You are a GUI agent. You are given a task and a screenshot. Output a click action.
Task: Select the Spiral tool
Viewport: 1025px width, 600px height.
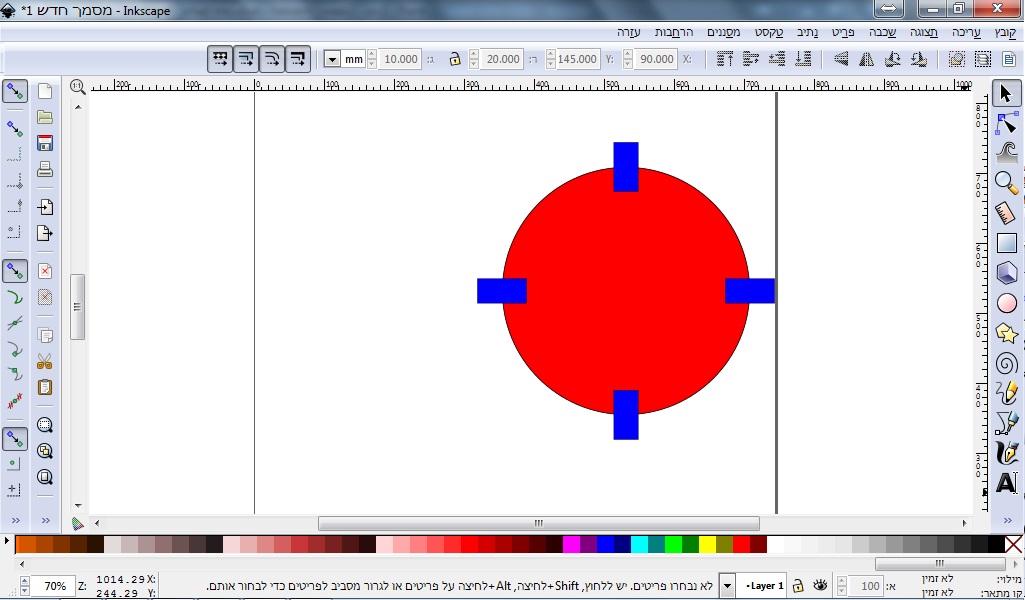tap(1007, 363)
